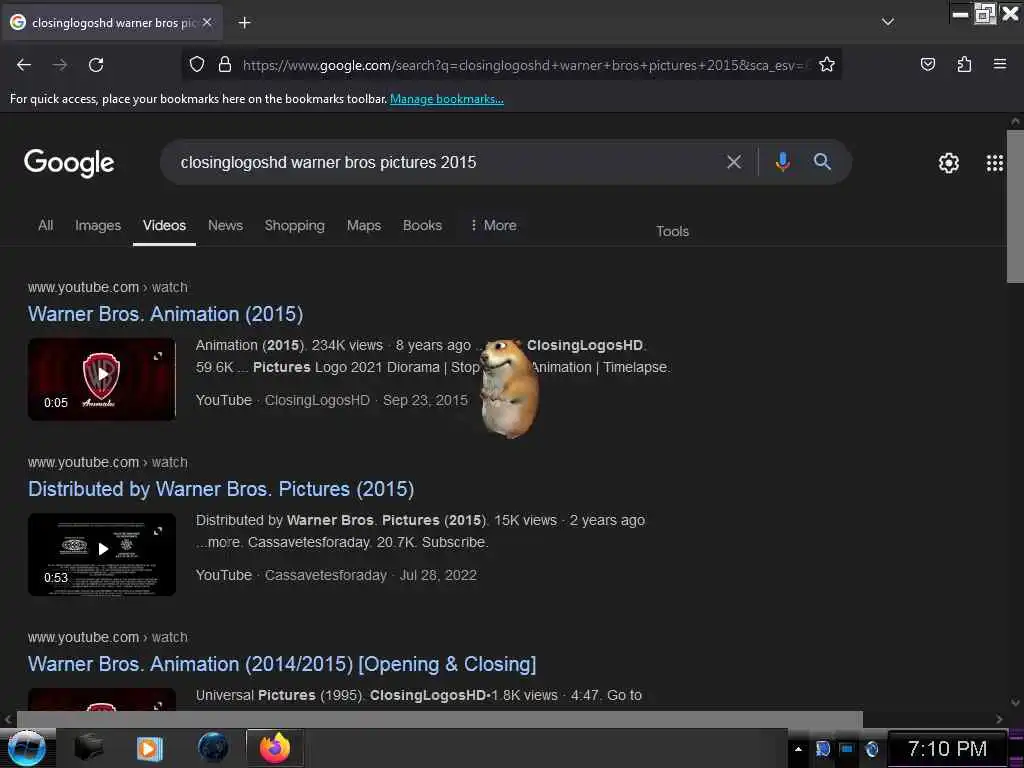Open Google quick settings gear

coord(948,163)
